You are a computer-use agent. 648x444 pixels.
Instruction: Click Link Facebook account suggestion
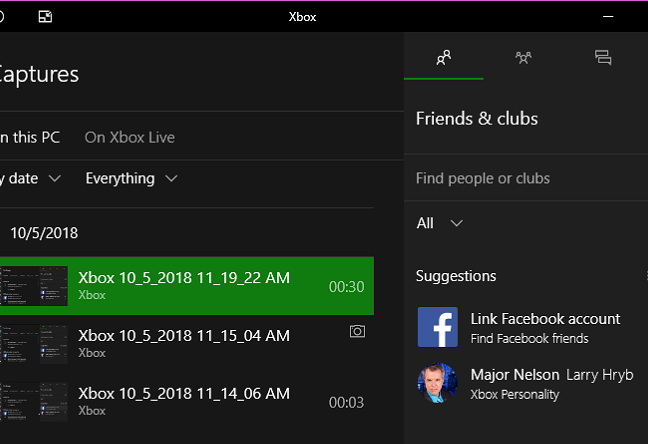tap(545, 319)
